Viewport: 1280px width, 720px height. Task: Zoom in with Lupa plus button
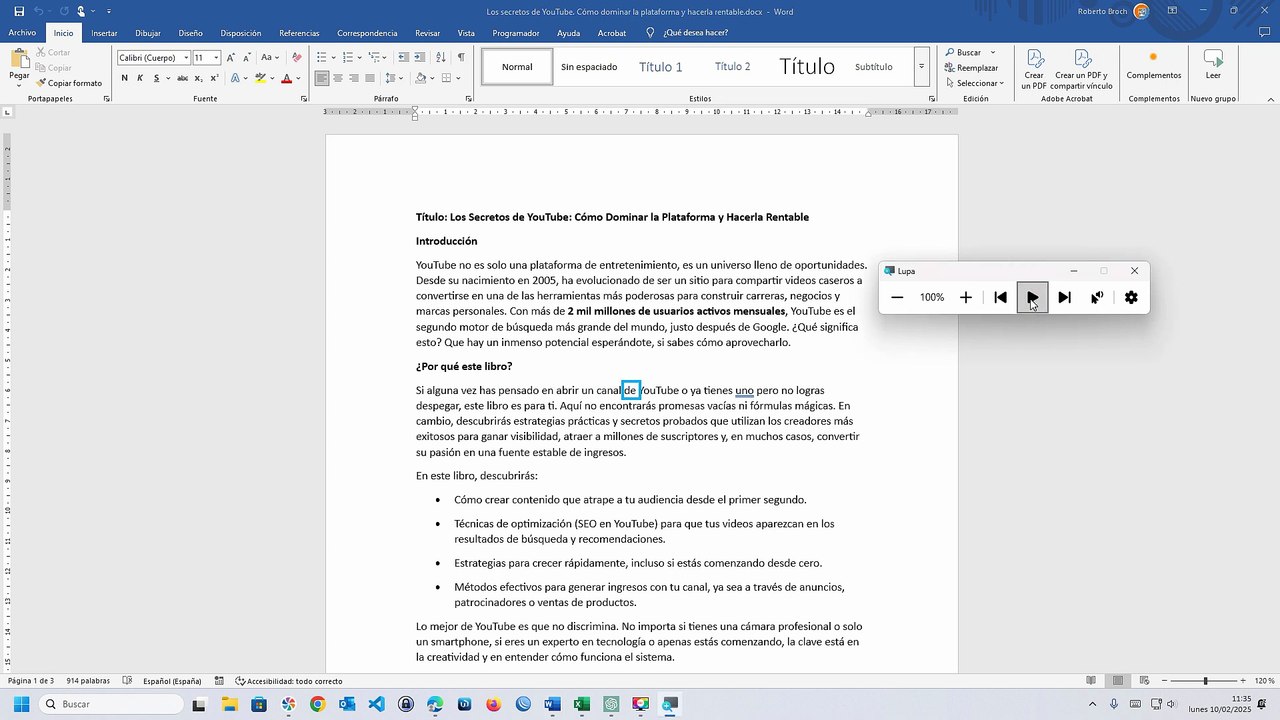965,297
